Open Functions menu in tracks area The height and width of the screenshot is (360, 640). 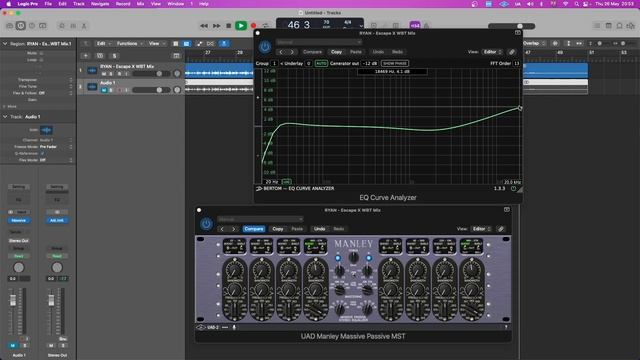click(129, 43)
